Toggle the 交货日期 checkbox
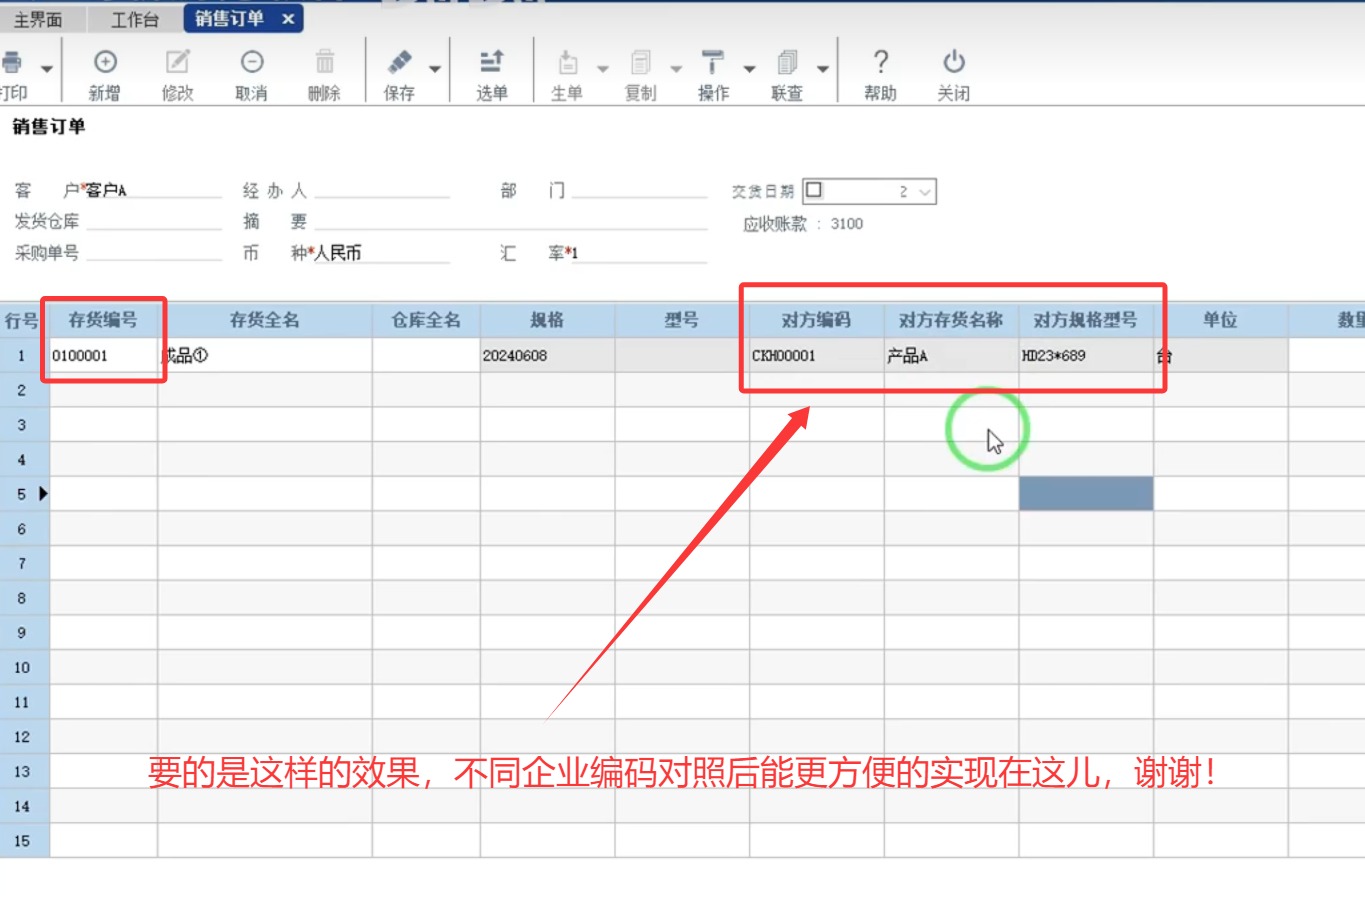This screenshot has width=1365, height=905. (x=814, y=190)
